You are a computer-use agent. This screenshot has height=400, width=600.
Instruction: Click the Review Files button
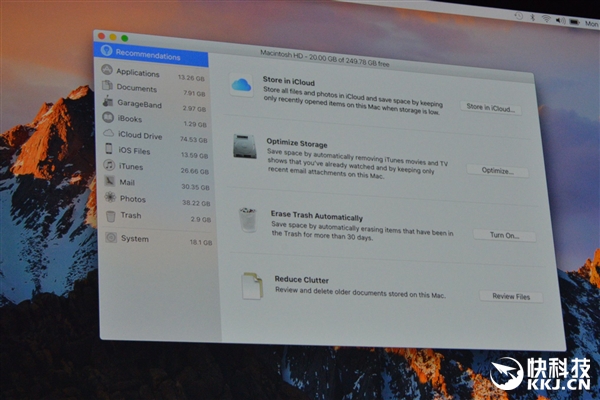coord(511,296)
